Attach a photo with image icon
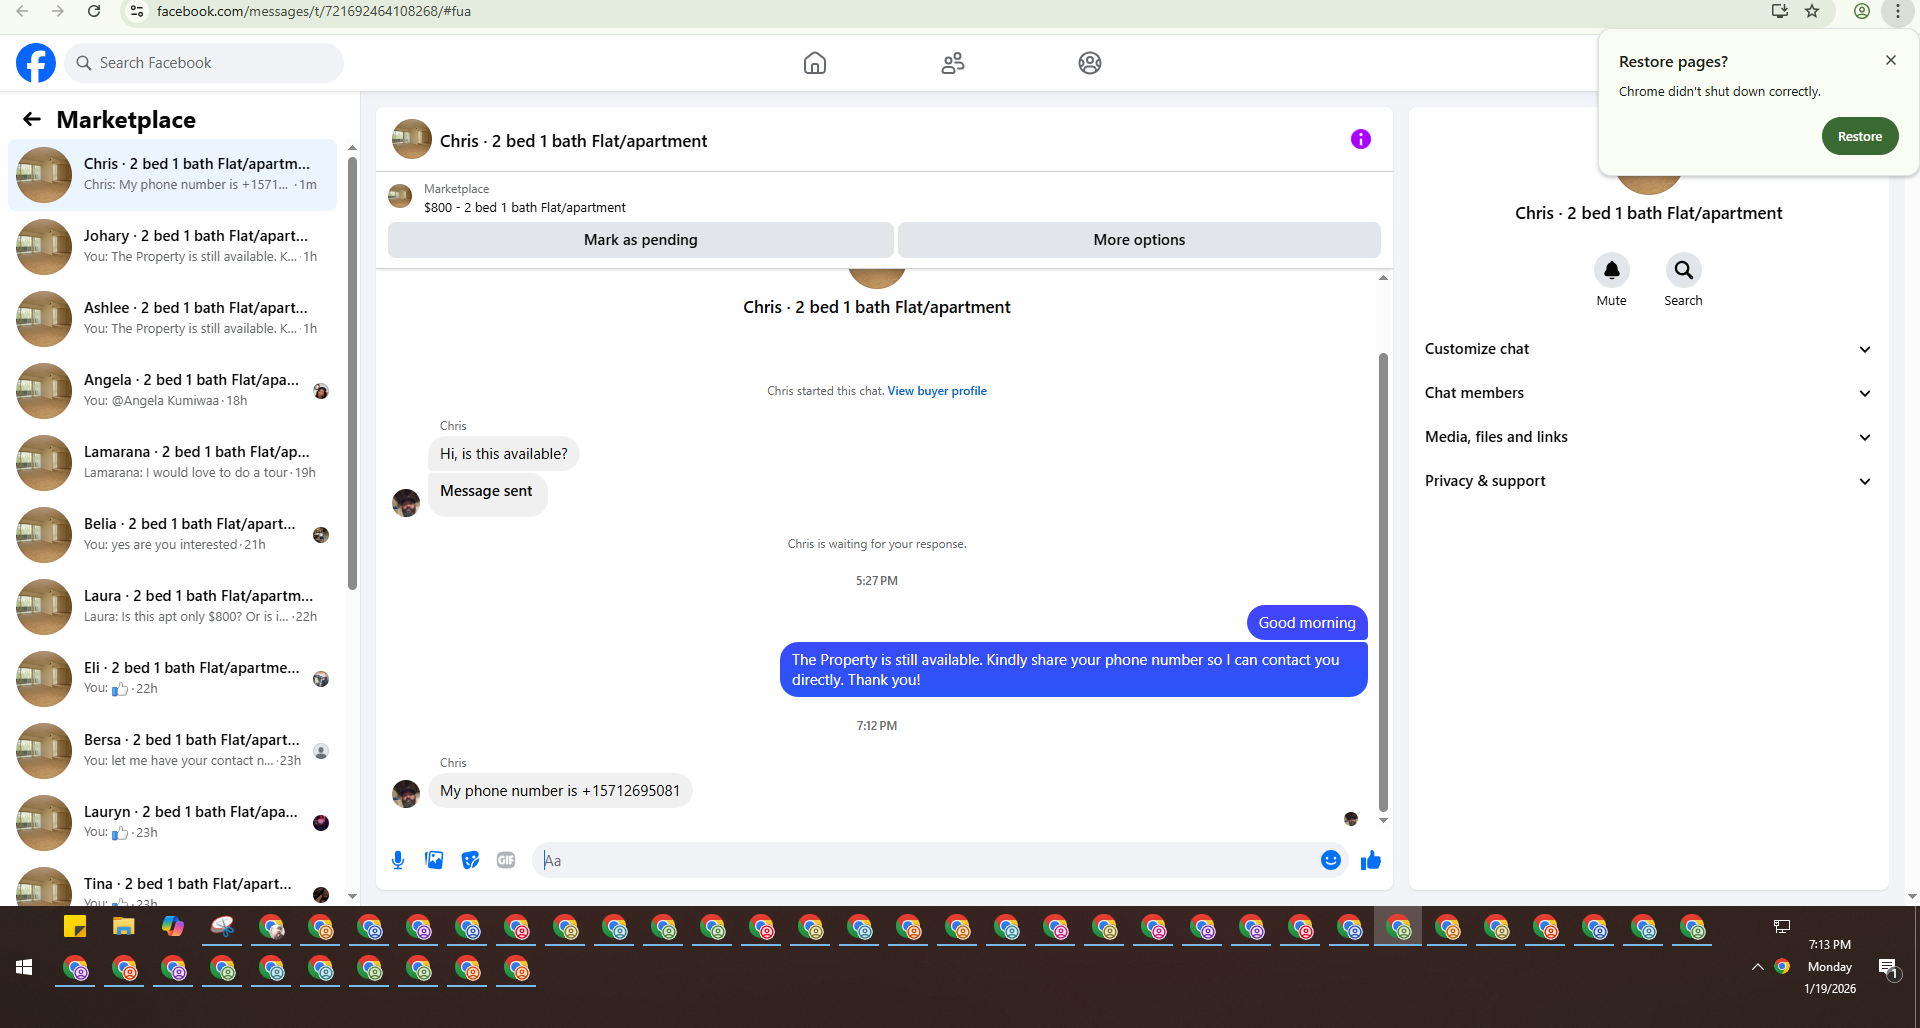 (434, 860)
